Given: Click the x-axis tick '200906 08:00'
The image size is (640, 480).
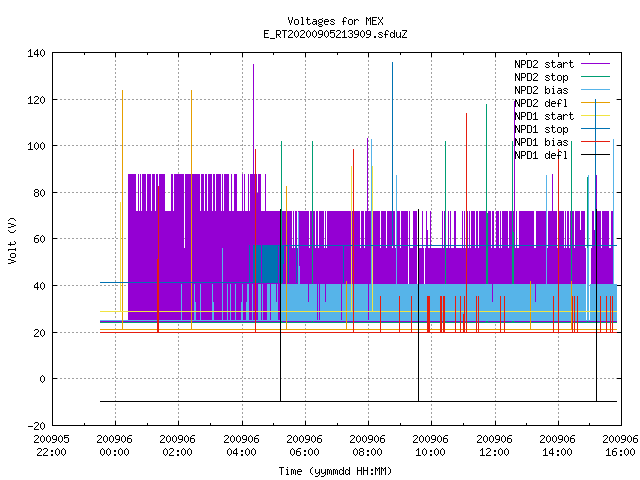Looking at the screenshot, I should tap(368, 446).
